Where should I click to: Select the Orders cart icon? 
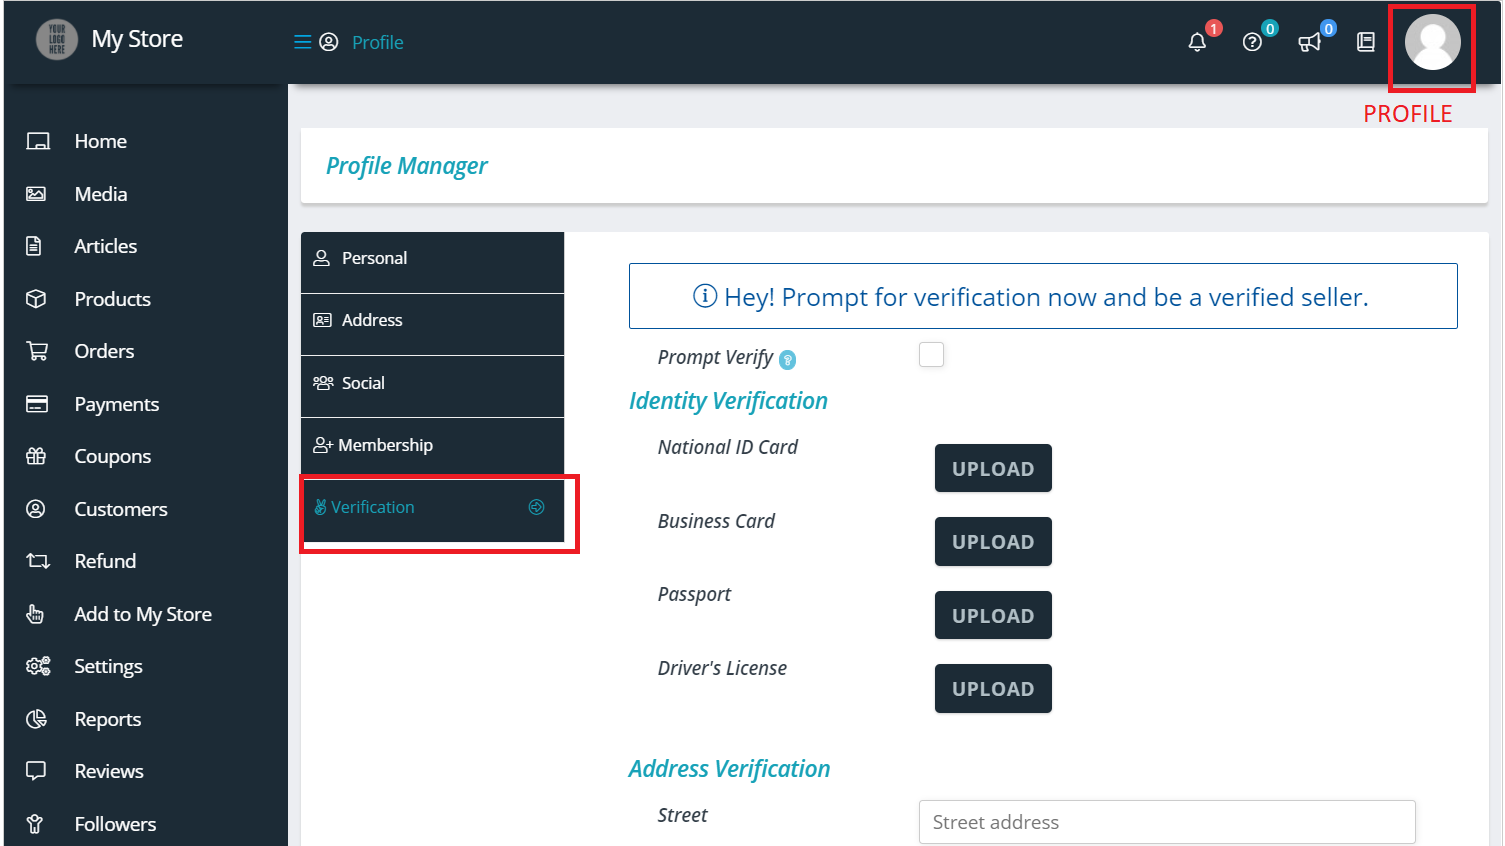coord(36,351)
